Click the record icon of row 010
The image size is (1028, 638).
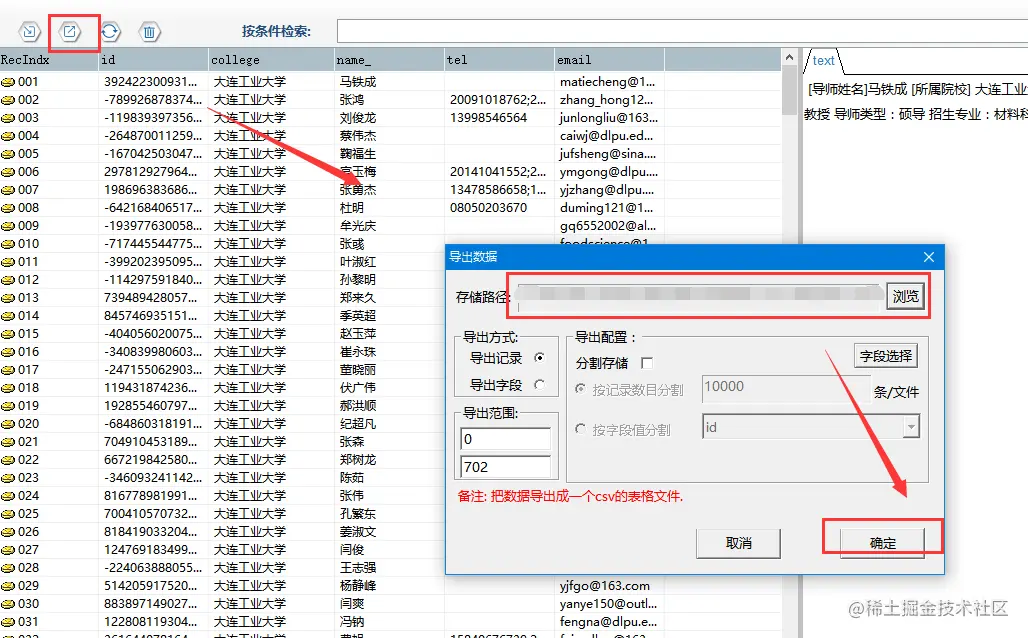tap(8, 244)
